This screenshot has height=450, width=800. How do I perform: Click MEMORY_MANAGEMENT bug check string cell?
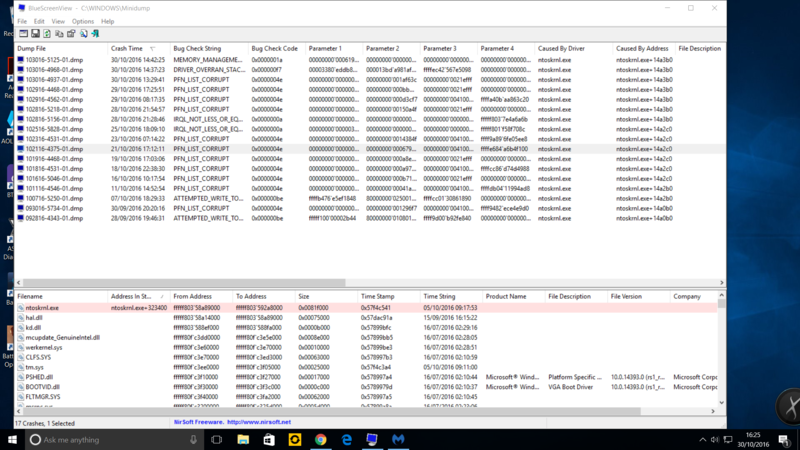[208, 60]
